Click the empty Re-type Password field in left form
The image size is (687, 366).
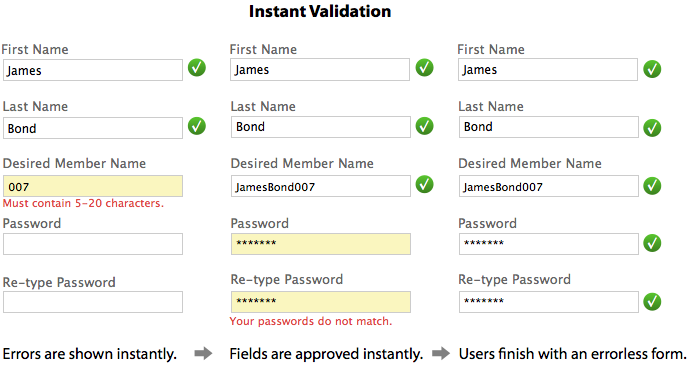pyautogui.click(x=93, y=302)
